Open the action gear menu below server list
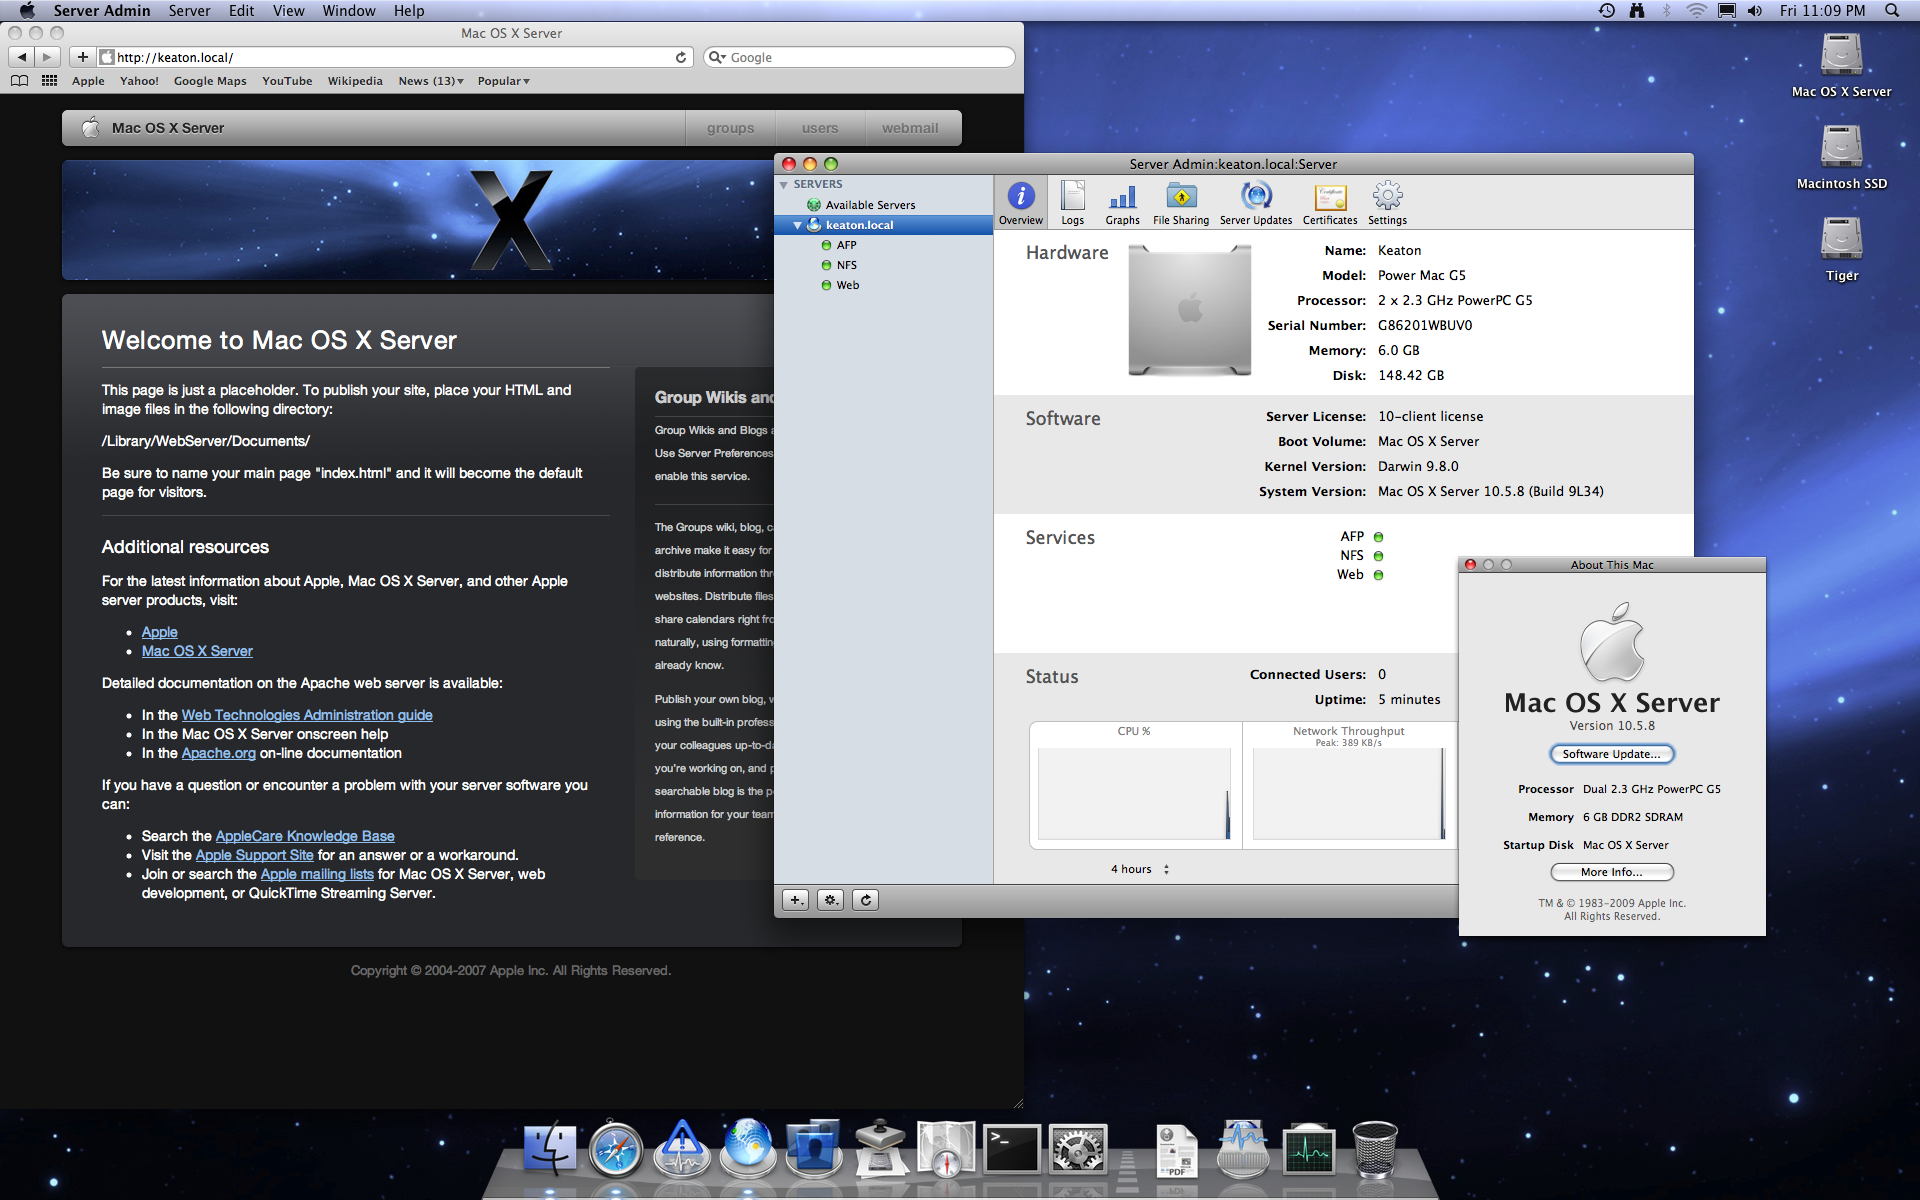The image size is (1920, 1200). (x=830, y=900)
